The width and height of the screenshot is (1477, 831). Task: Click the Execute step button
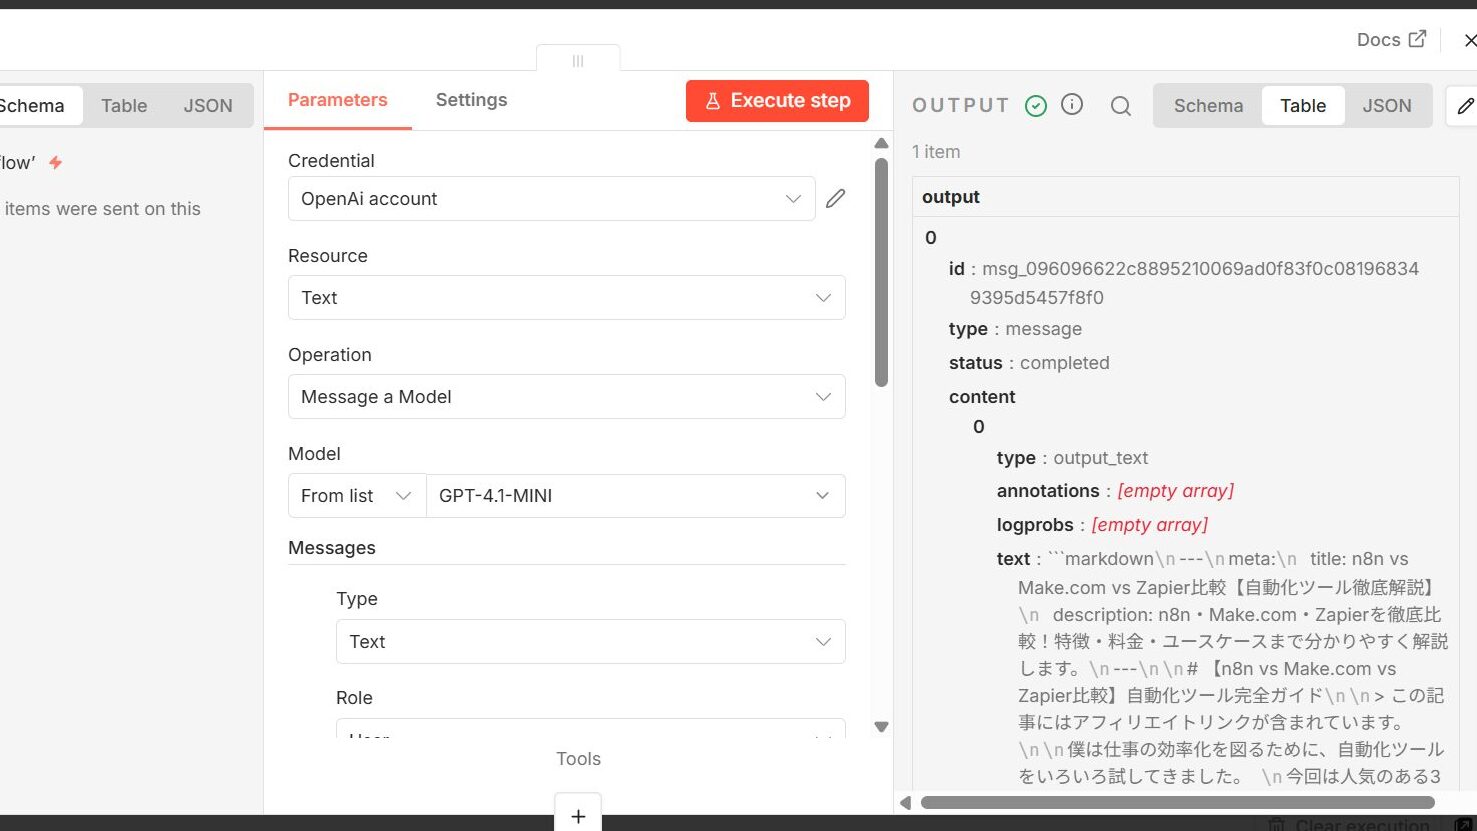pos(777,101)
